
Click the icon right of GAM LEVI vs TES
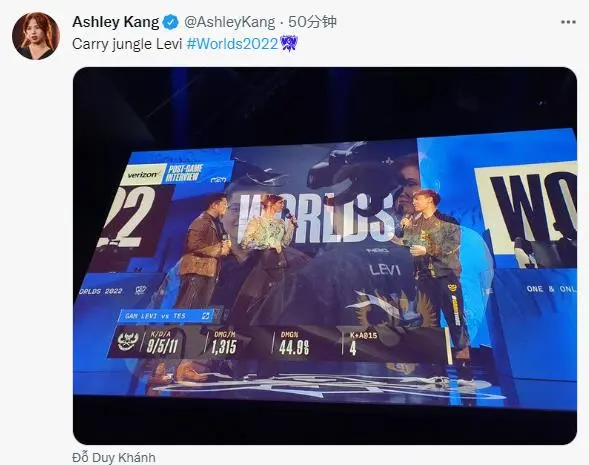tap(205, 316)
